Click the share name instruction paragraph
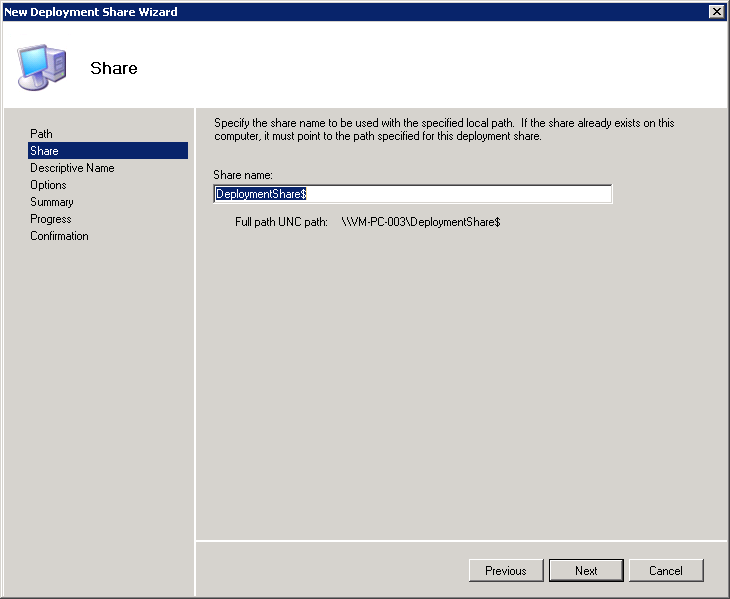This screenshot has width=730, height=599. [x=444, y=130]
